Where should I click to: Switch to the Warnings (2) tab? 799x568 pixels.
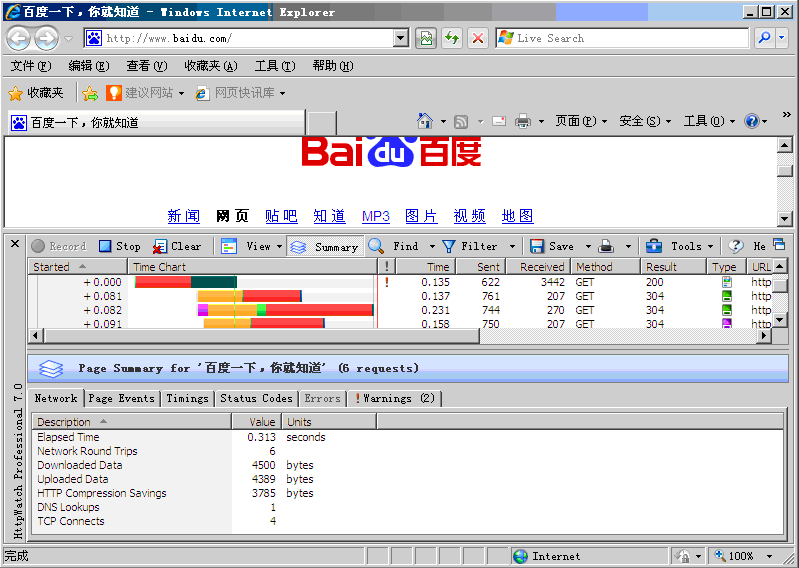point(394,398)
